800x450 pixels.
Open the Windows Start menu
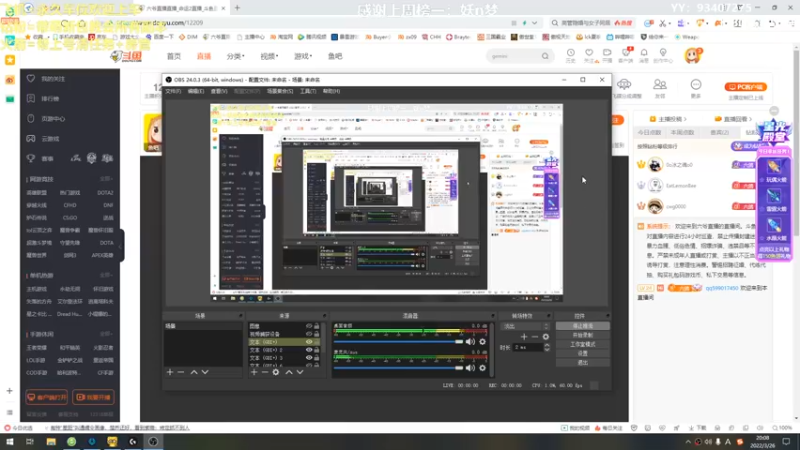pos(10,441)
